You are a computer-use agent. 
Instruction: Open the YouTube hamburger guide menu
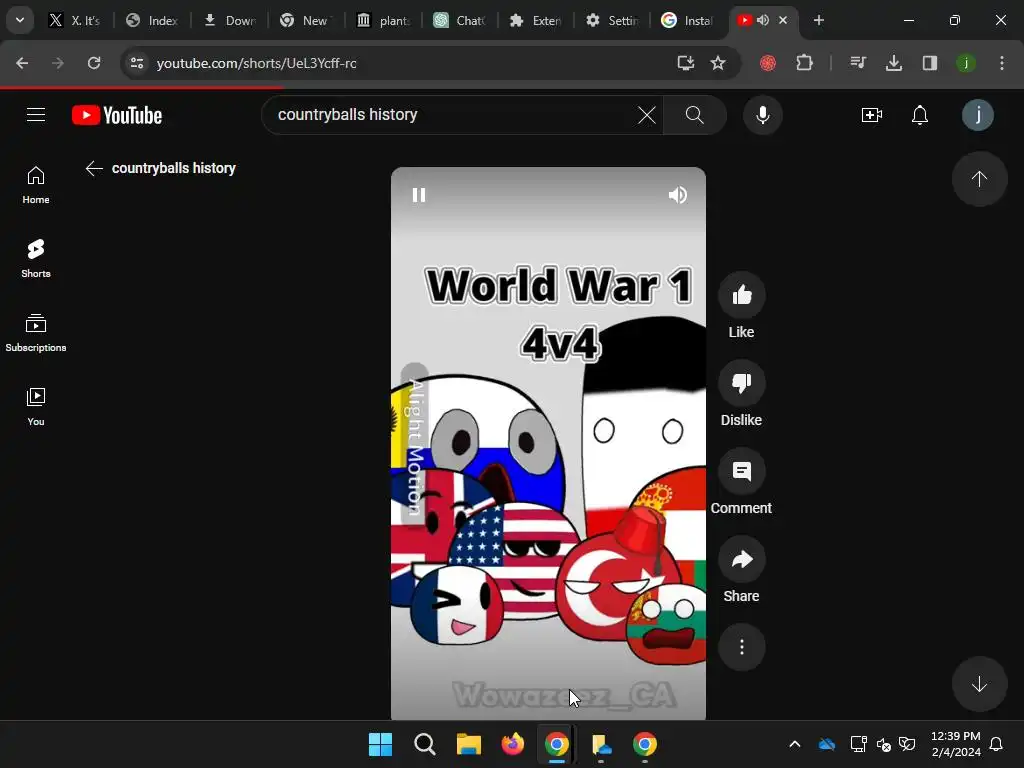coord(36,115)
